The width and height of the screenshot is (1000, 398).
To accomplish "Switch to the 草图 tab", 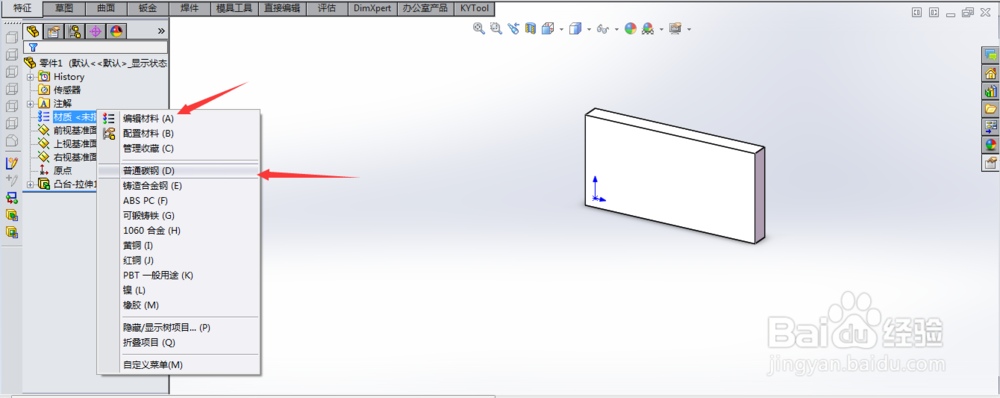I will 64,8.
